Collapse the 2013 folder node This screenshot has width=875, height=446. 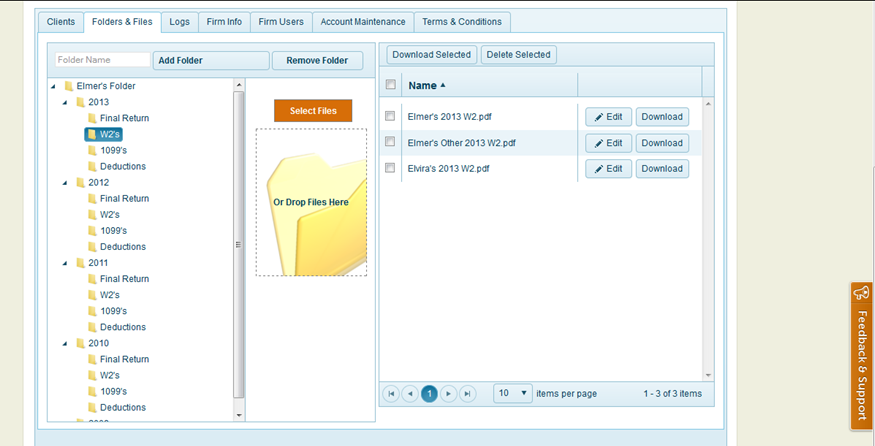65,102
